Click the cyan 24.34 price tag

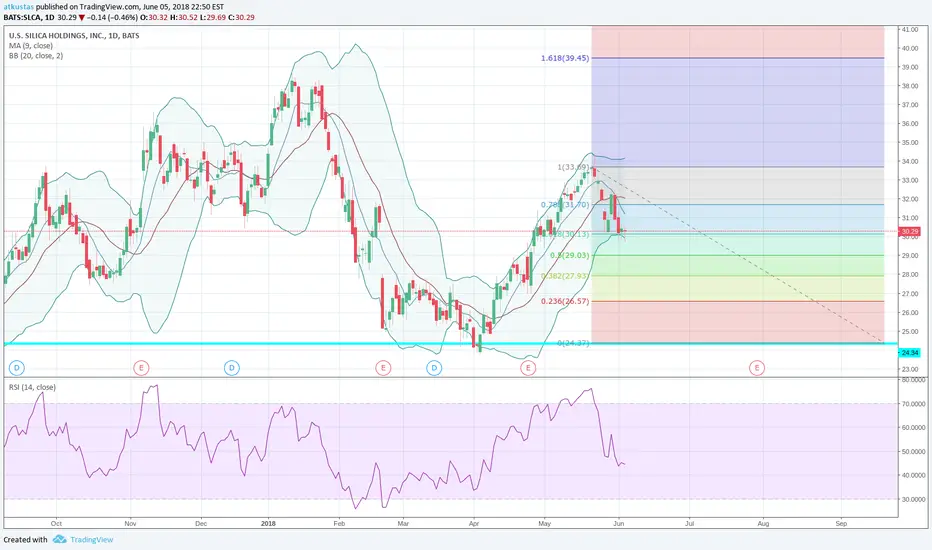[x=909, y=353]
